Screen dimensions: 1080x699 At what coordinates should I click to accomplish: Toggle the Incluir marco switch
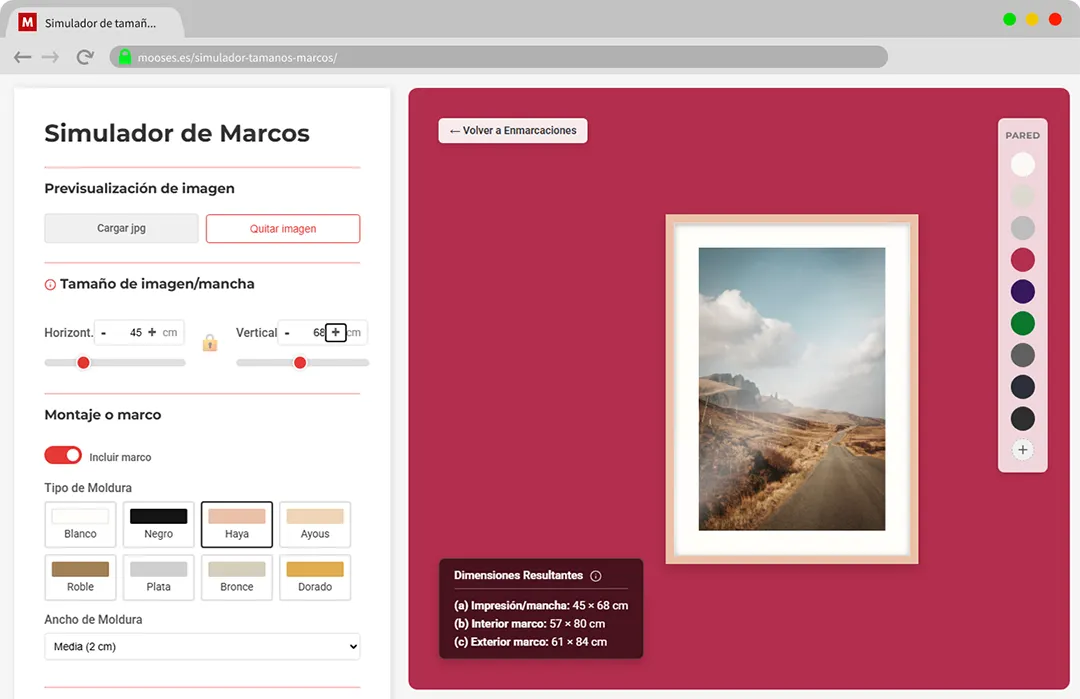click(x=63, y=456)
